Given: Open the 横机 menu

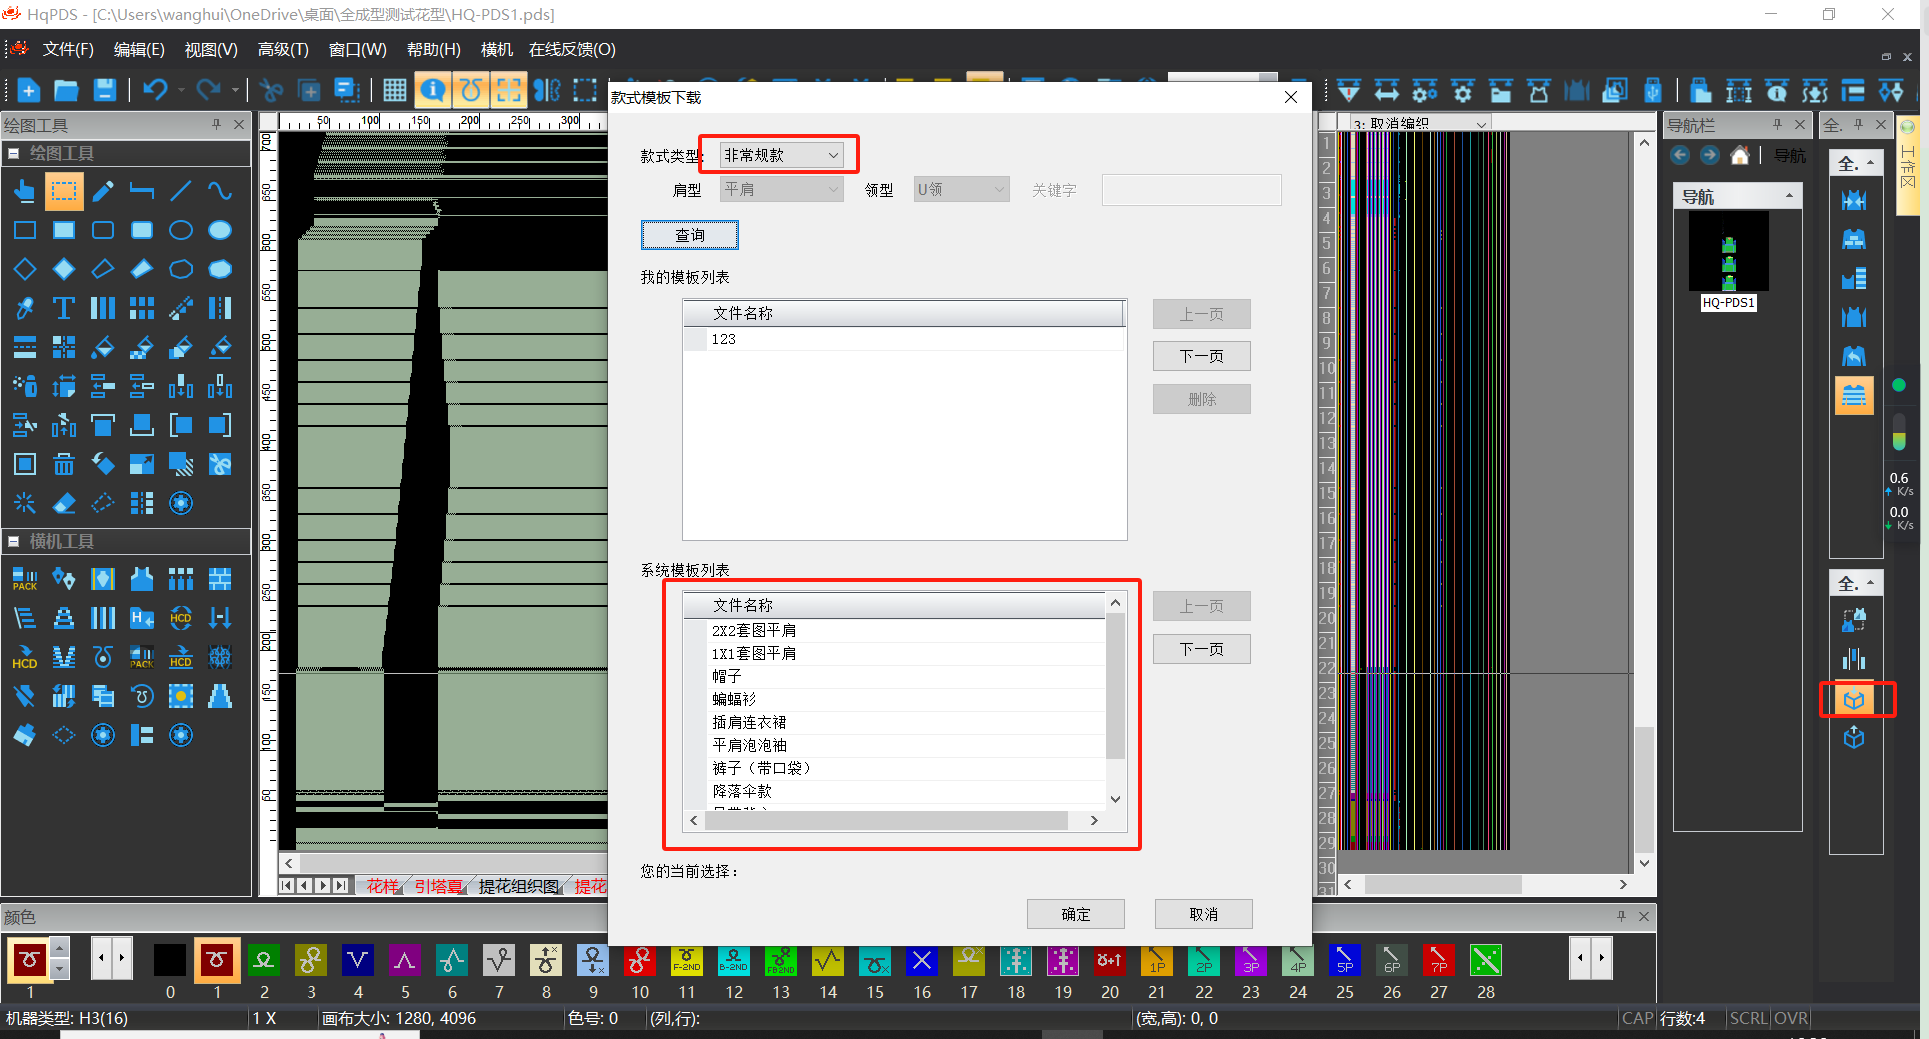Looking at the screenshot, I should click(x=496, y=49).
